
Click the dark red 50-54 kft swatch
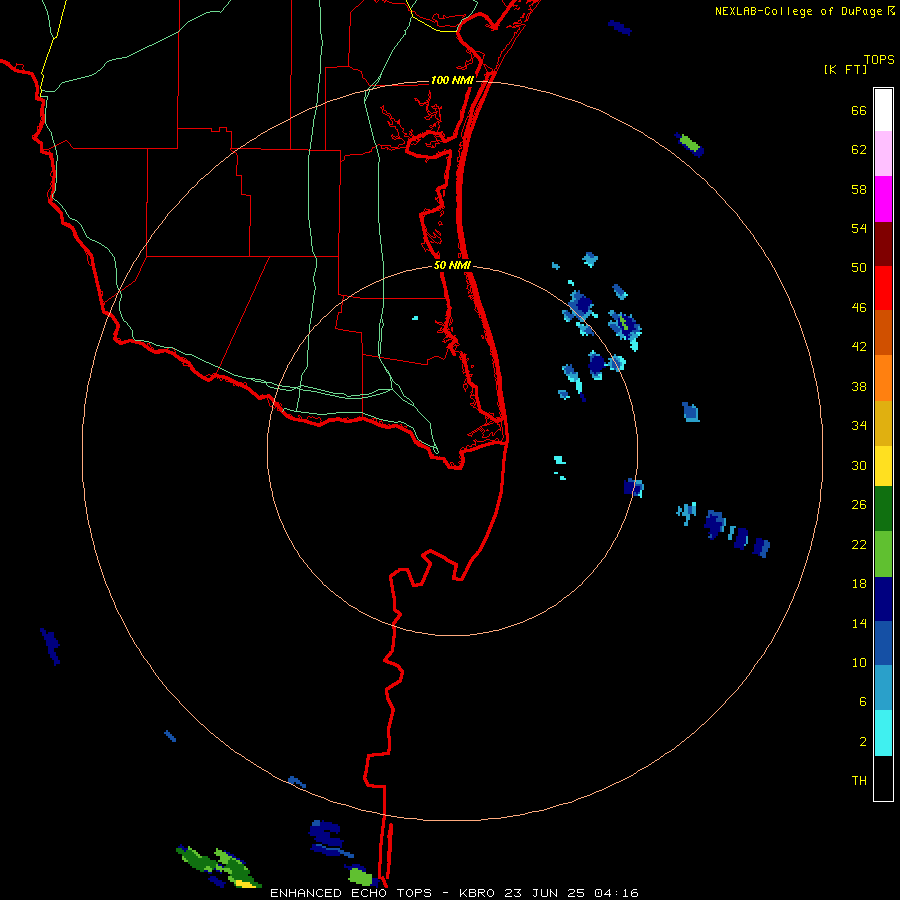point(883,243)
